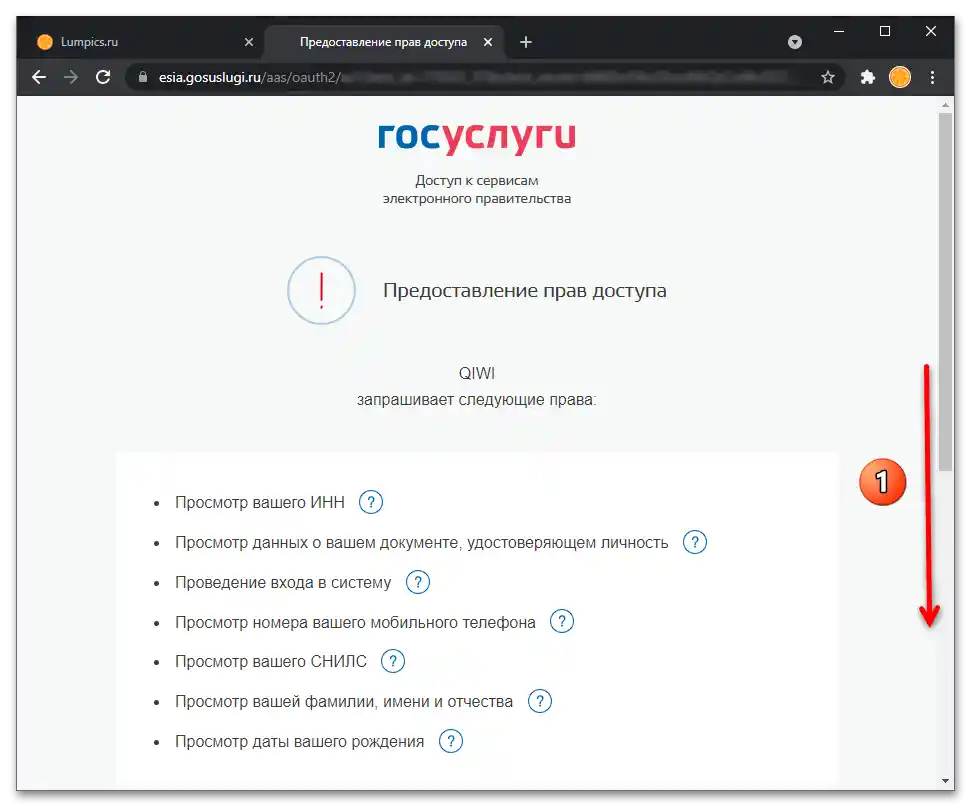971x807 pixels.
Task: Click the text Просмотр вашего СНИЛС
Action: [271, 661]
